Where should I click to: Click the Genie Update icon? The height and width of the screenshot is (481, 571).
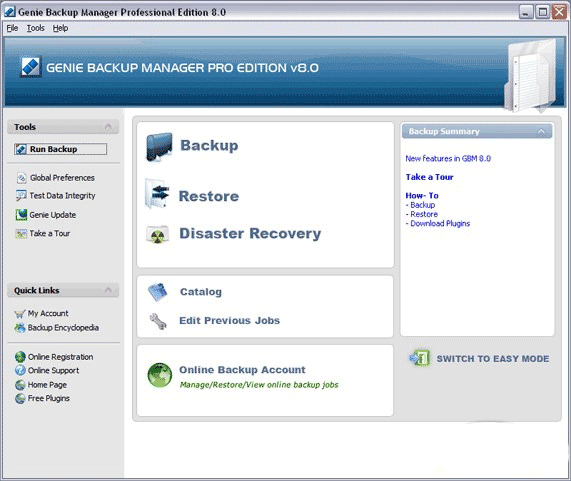tap(21, 215)
